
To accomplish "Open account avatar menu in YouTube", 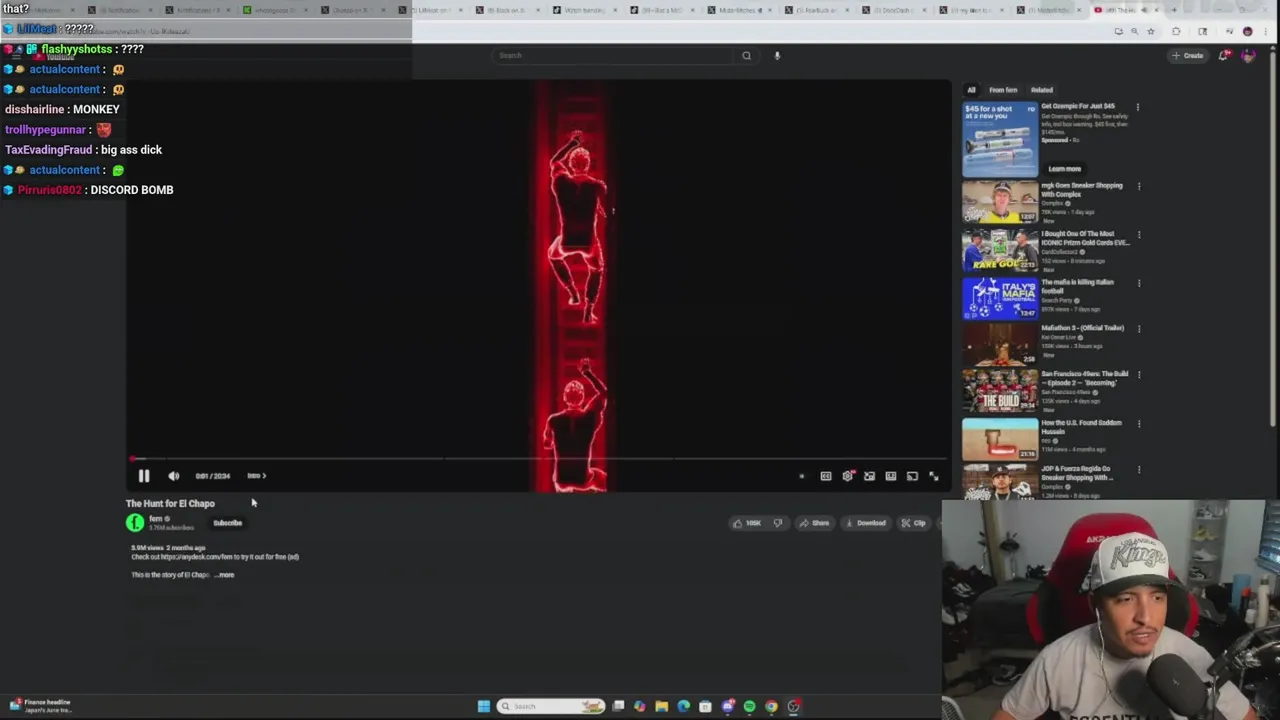I will 1248,56.
